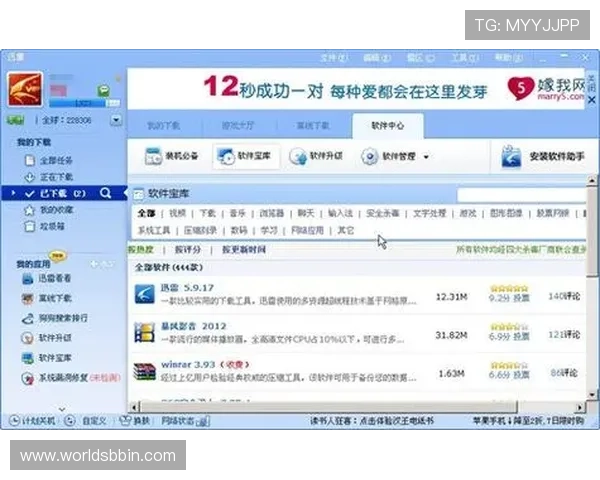600x480 pixels.
Task: Open winrar 3.93 title link
Action: (188, 364)
